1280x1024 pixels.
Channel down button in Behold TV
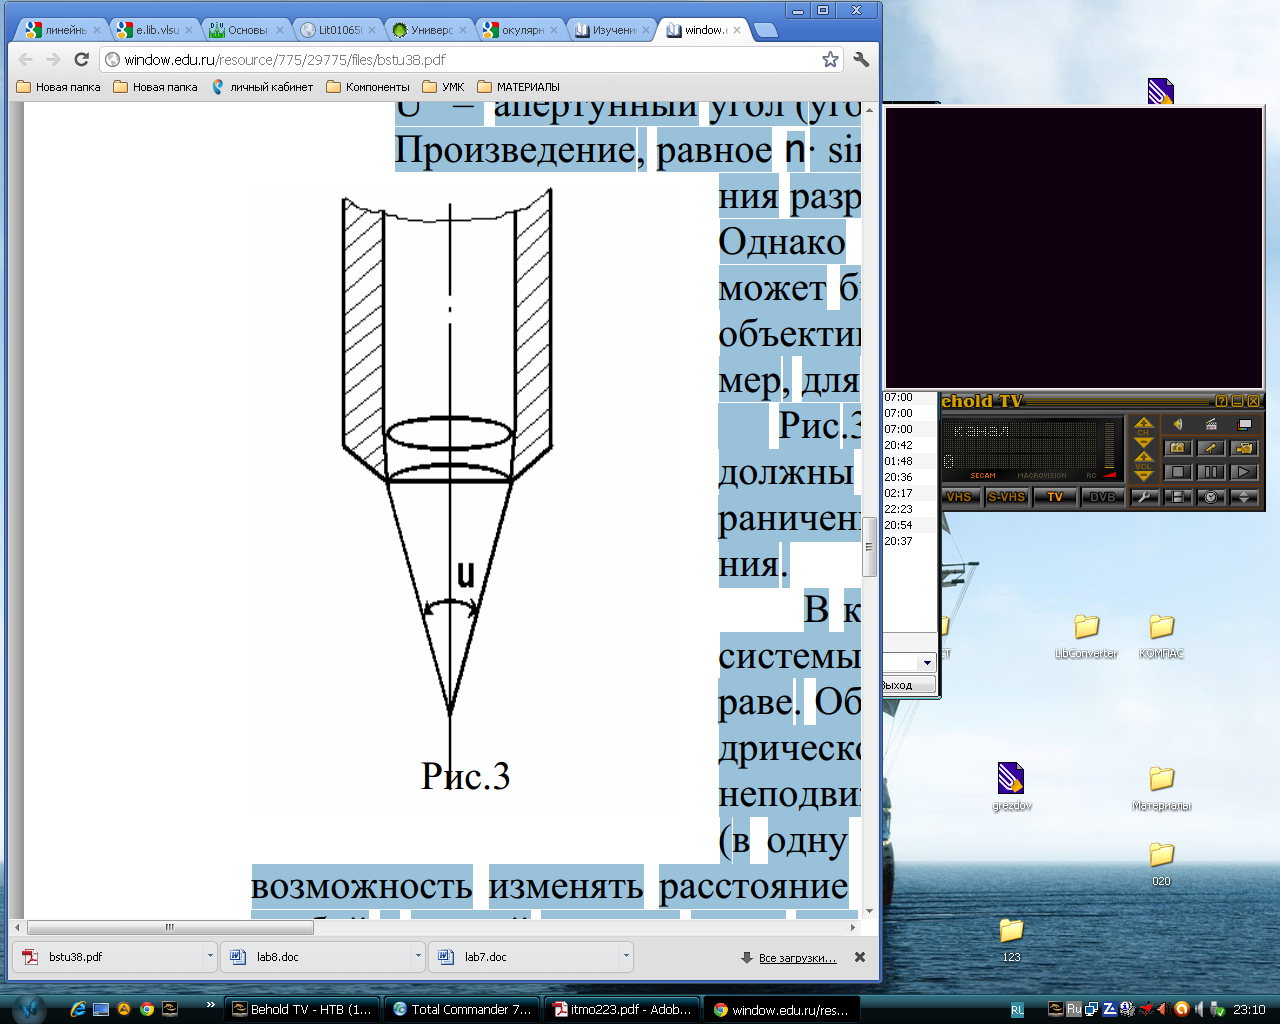1143,443
